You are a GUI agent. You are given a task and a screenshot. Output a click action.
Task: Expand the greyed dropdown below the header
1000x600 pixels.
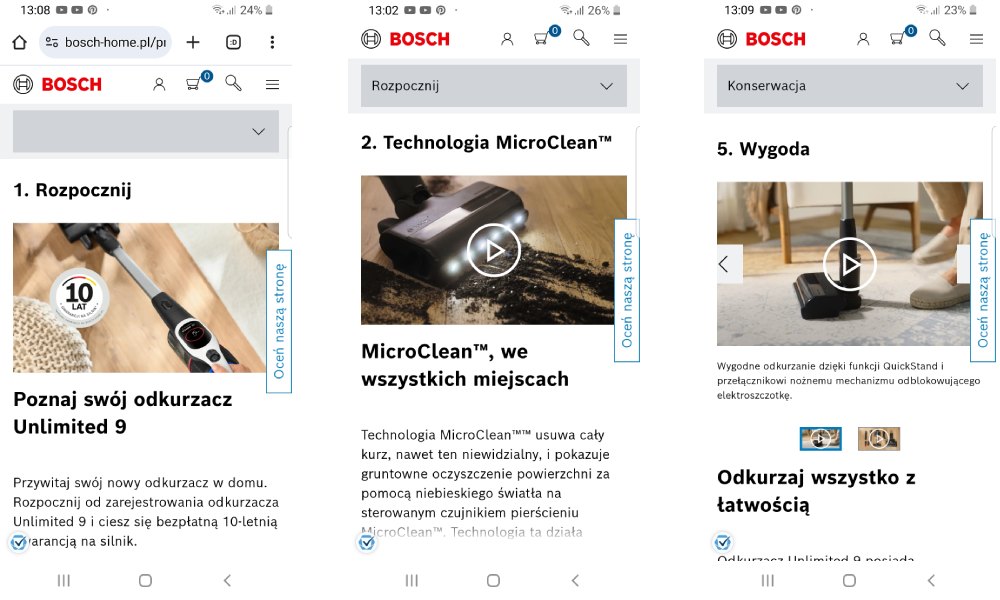tap(145, 131)
